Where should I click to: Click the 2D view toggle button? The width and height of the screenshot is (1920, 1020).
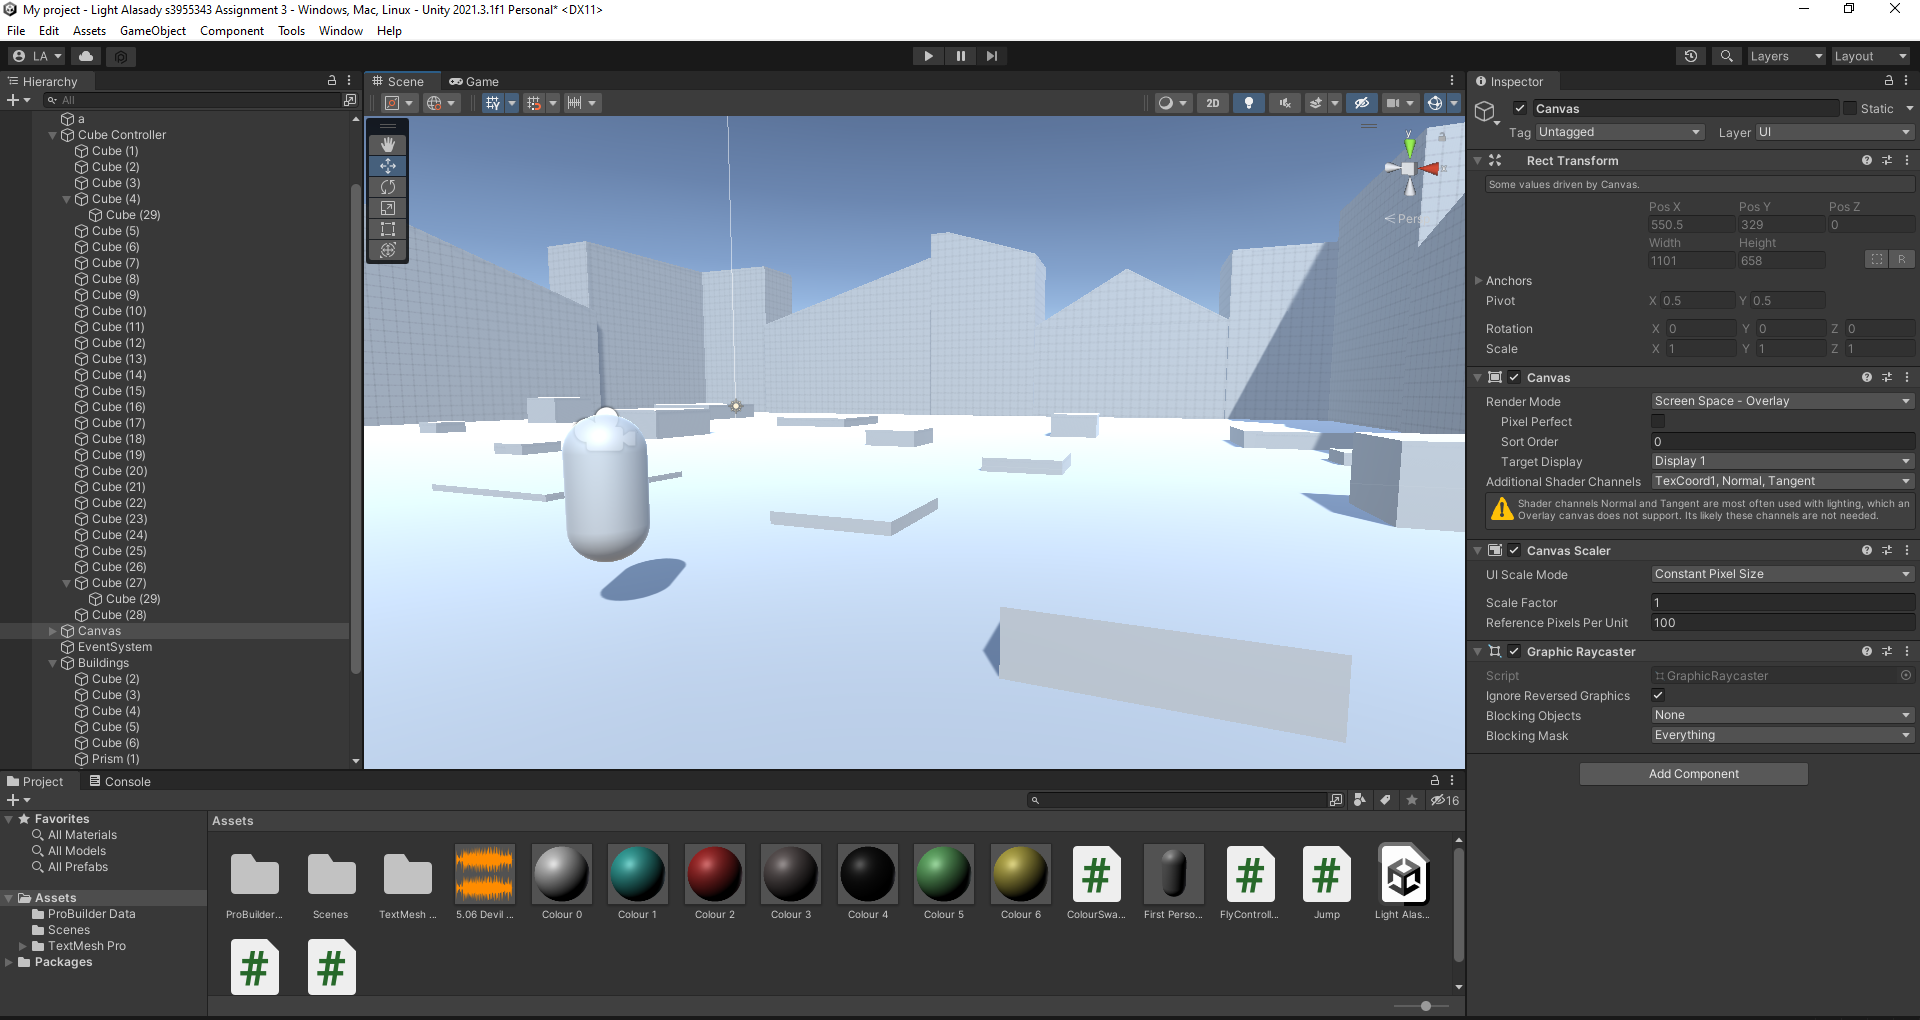[x=1212, y=102]
